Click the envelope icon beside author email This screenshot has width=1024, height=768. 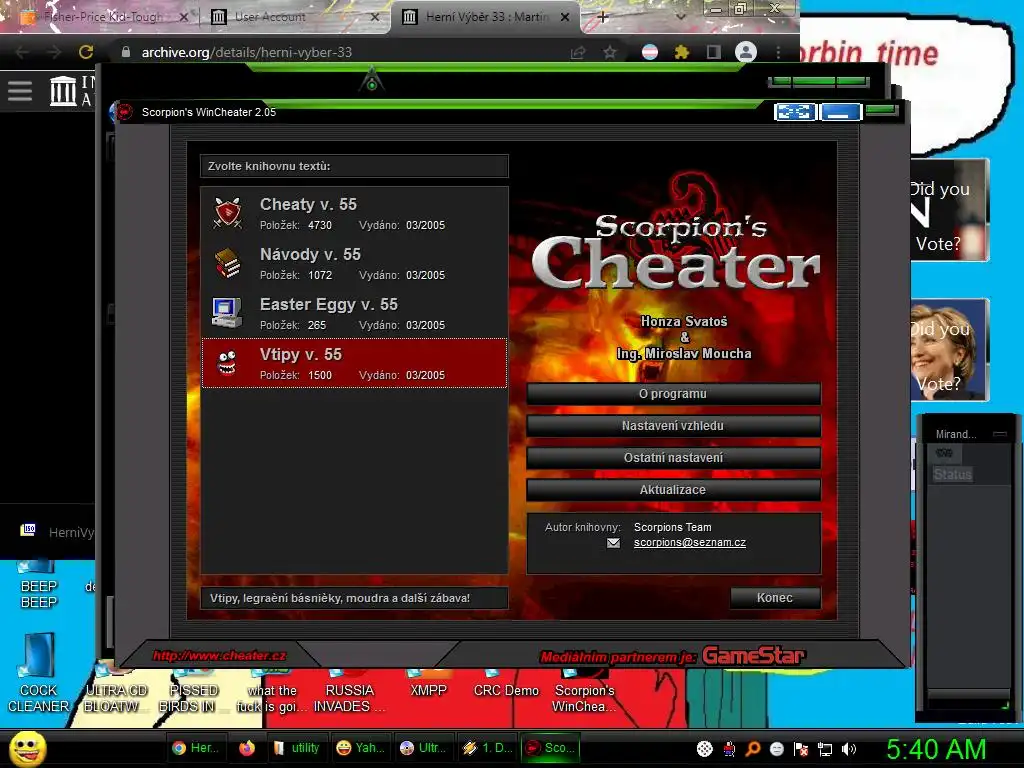[613, 543]
